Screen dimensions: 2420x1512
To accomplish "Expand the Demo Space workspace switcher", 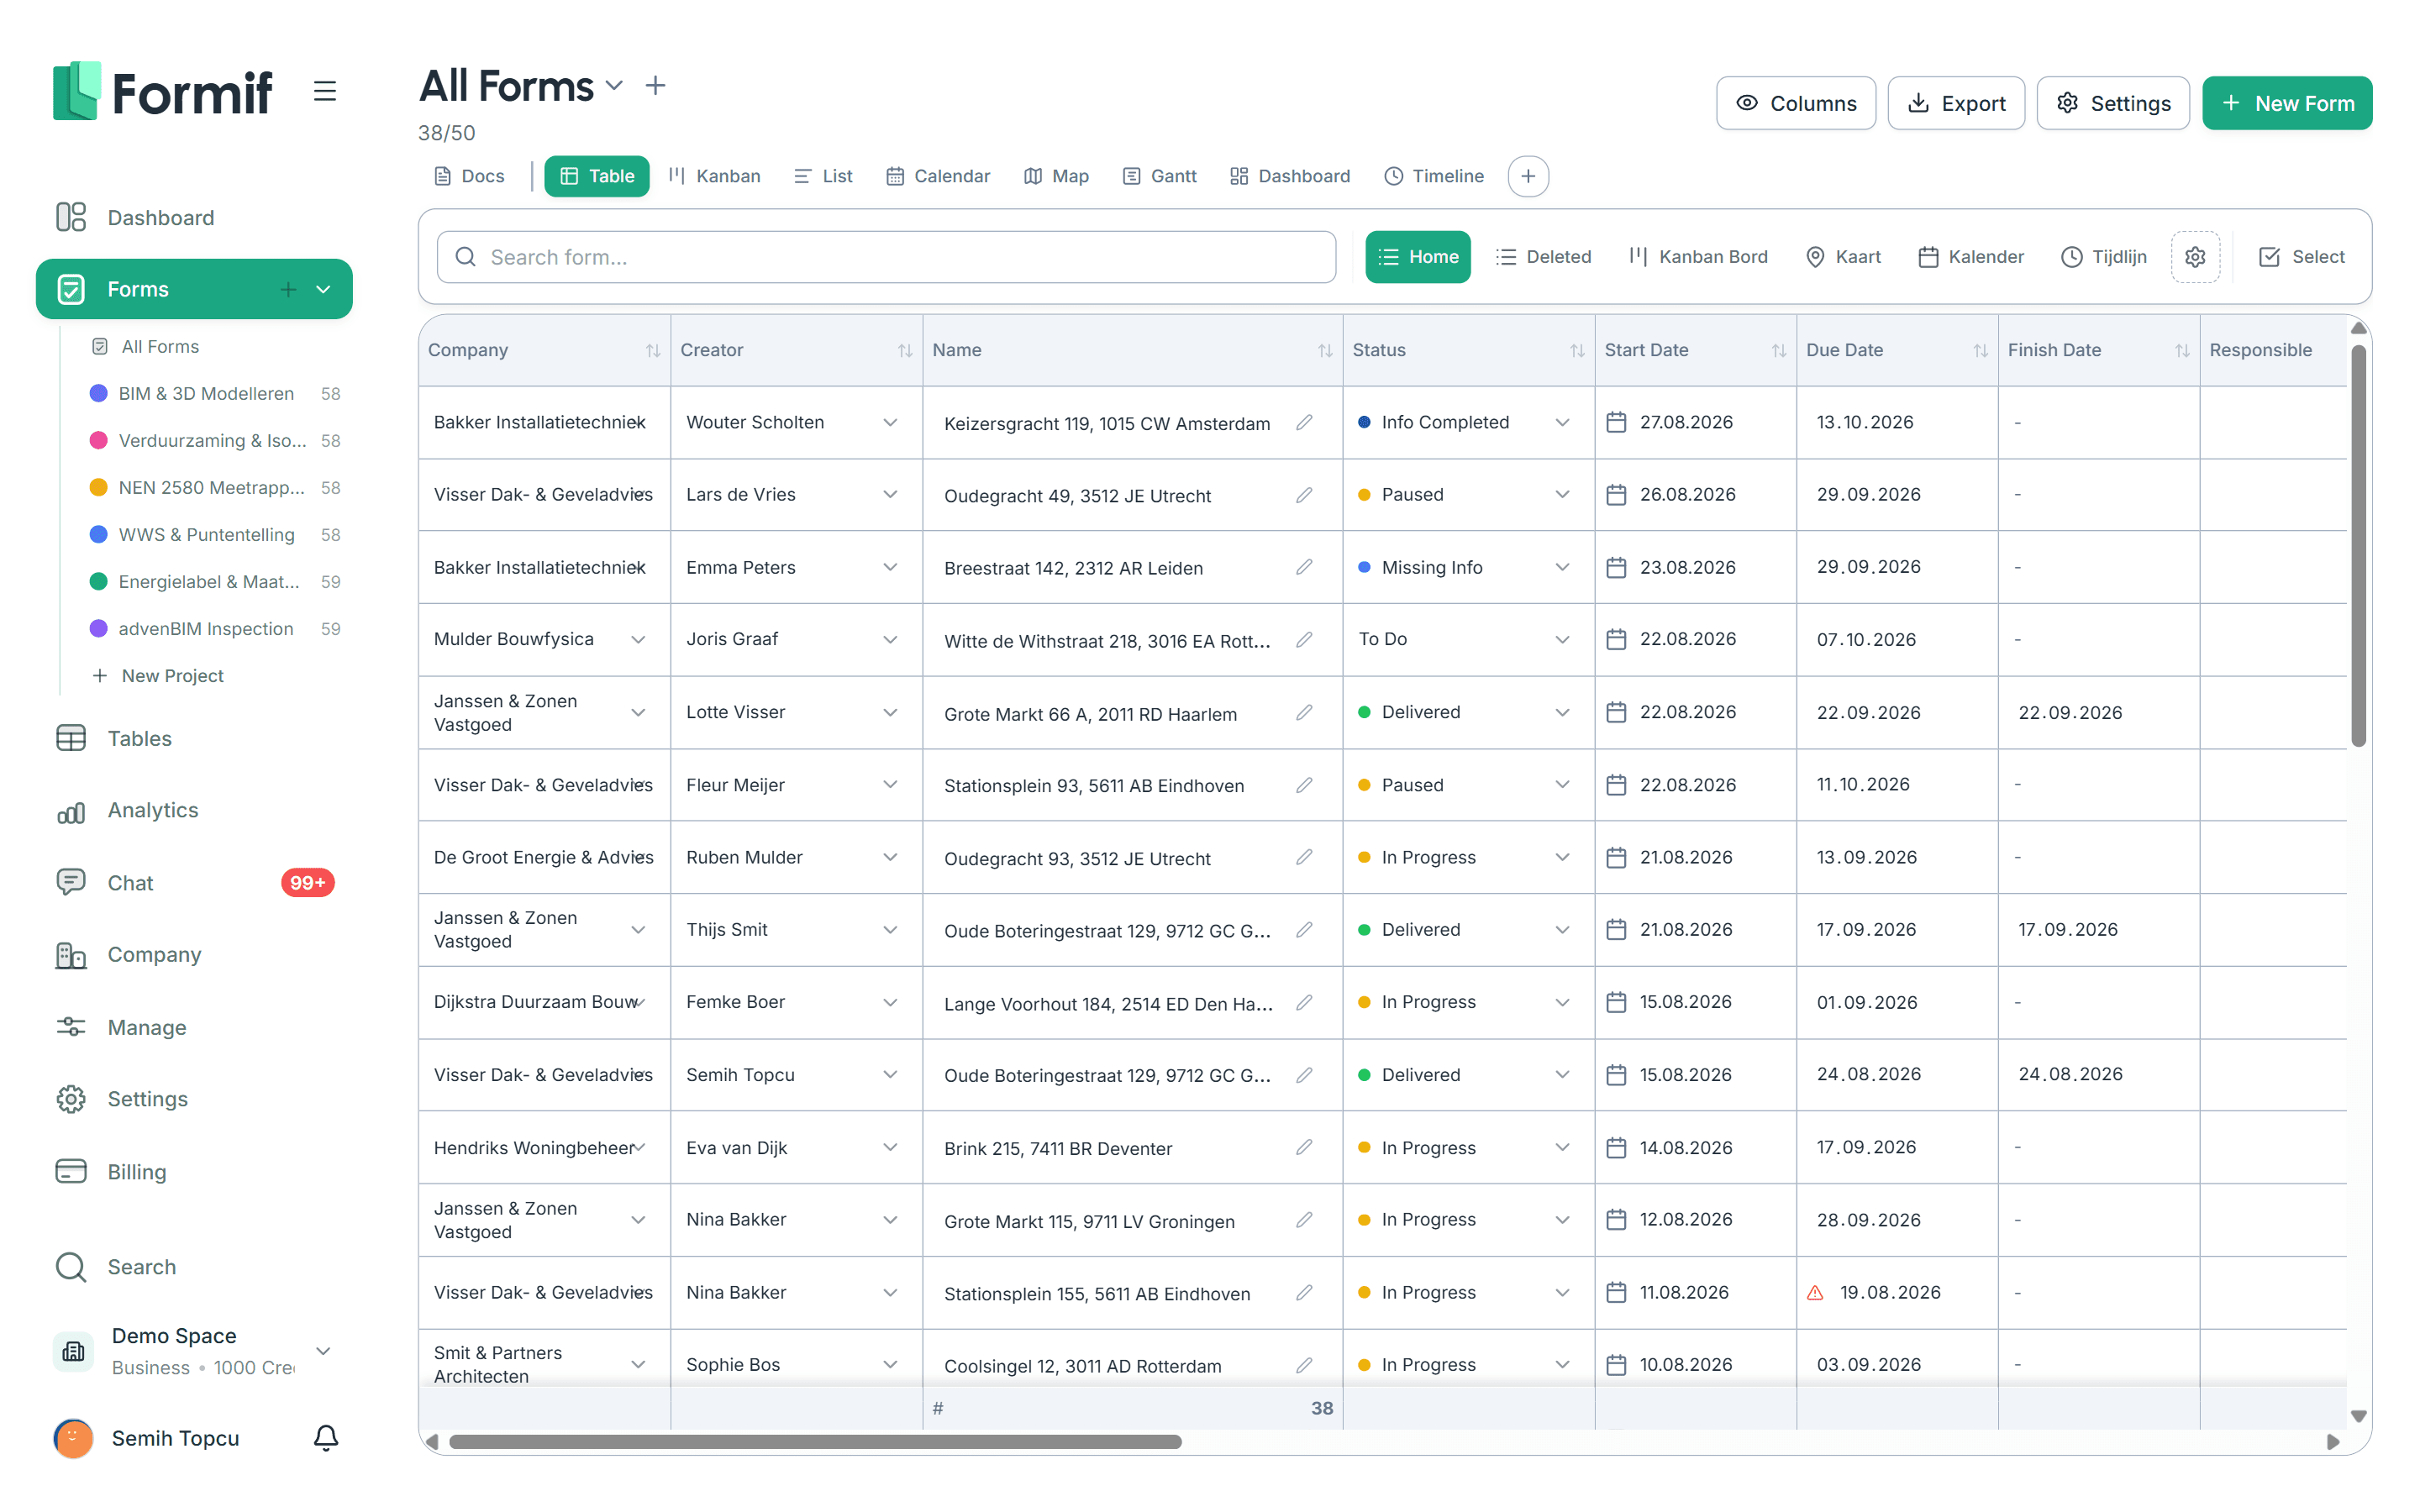I will (323, 1351).
